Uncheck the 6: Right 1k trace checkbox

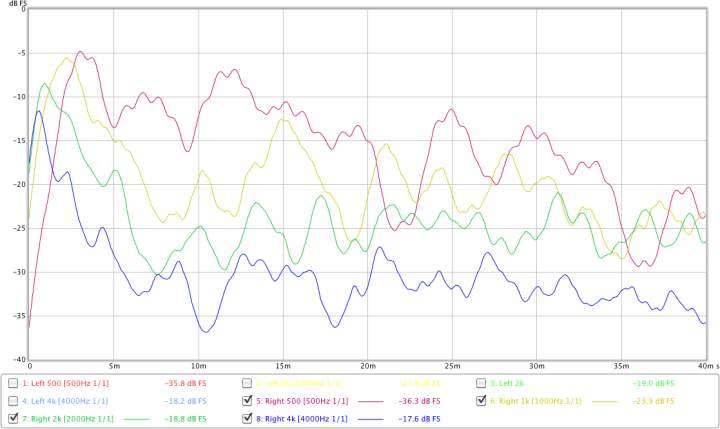click(x=481, y=401)
